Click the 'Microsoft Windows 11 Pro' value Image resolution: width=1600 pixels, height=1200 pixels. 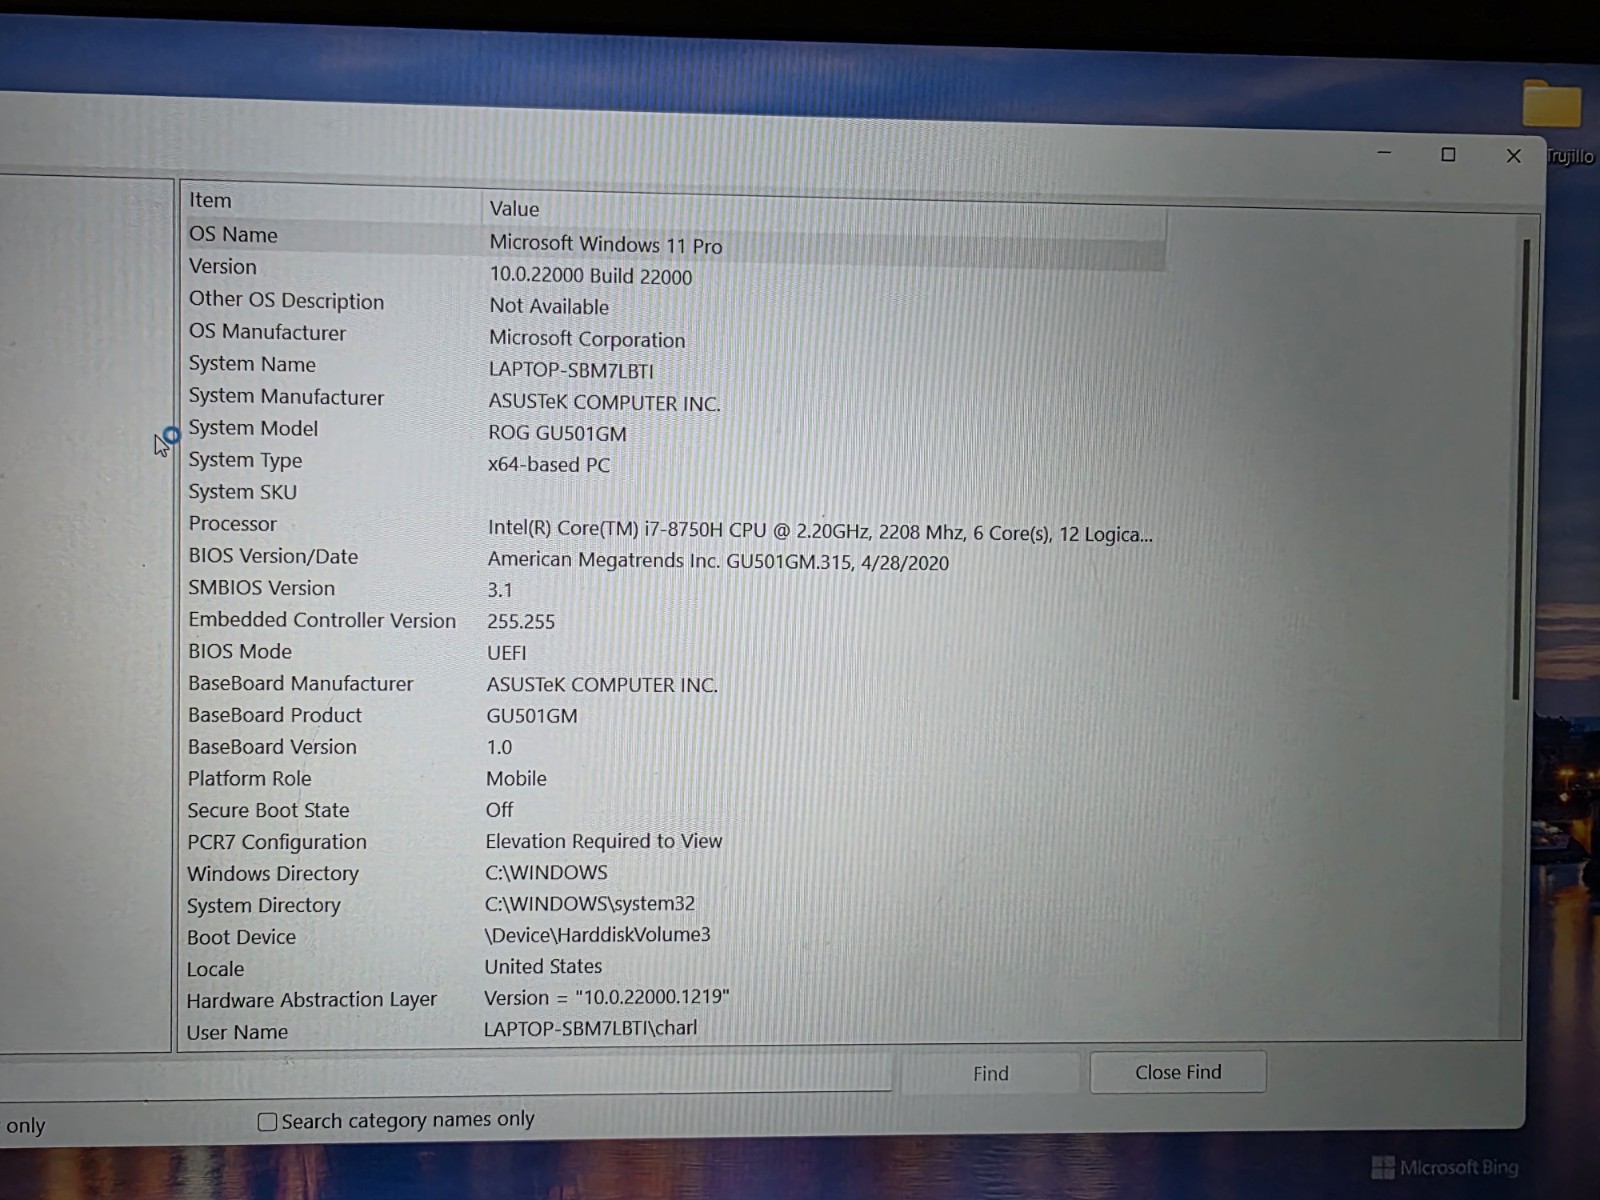click(x=606, y=245)
